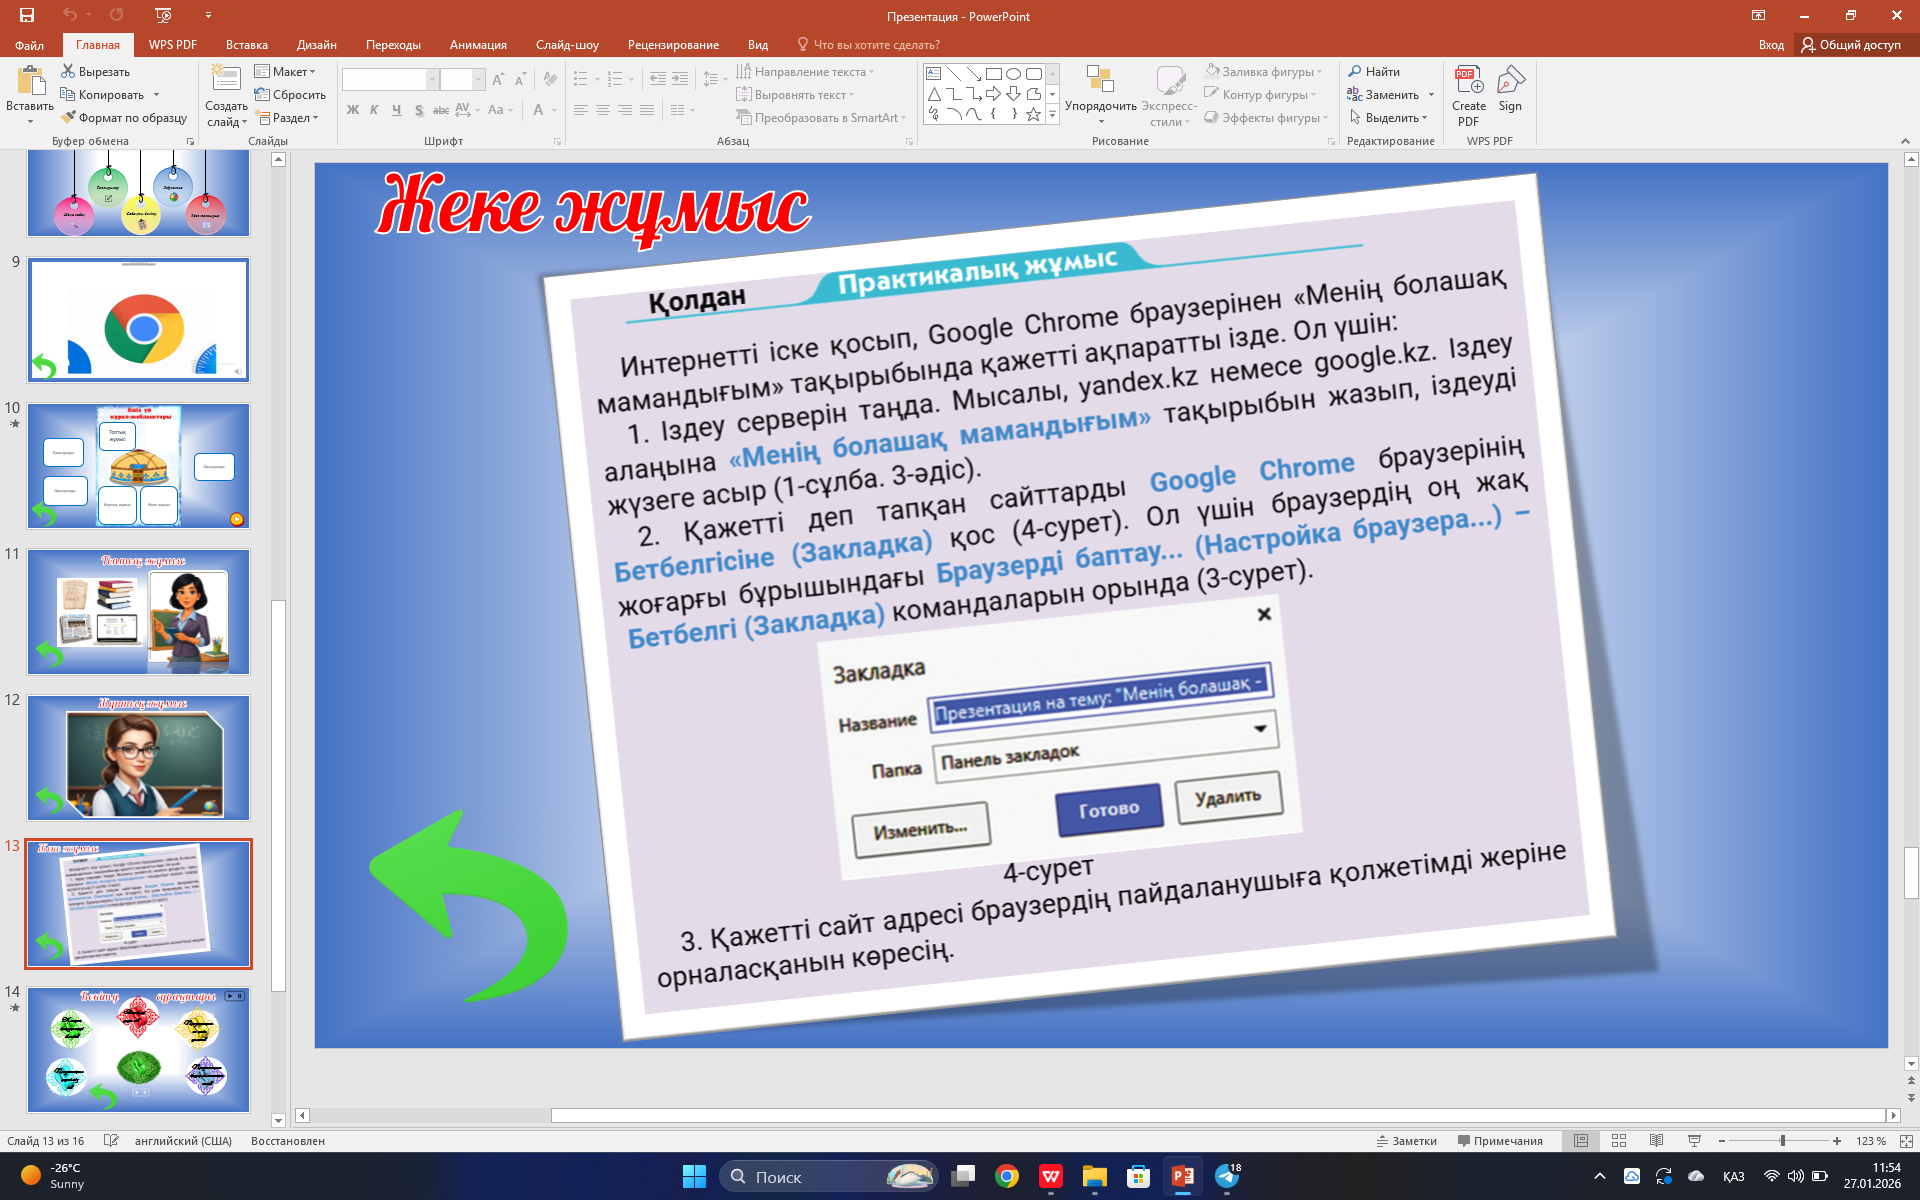Toggle the Заметки notes pane
This screenshot has height=1200, width=1920.
(x=1406, y=1141)
